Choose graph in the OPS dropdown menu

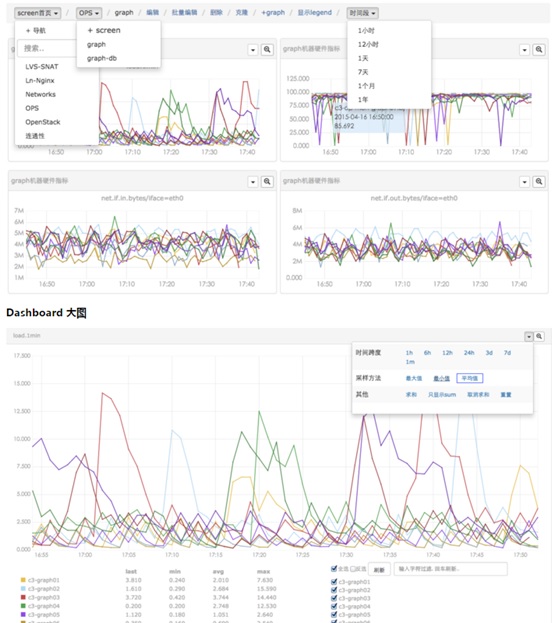[97, 44]
